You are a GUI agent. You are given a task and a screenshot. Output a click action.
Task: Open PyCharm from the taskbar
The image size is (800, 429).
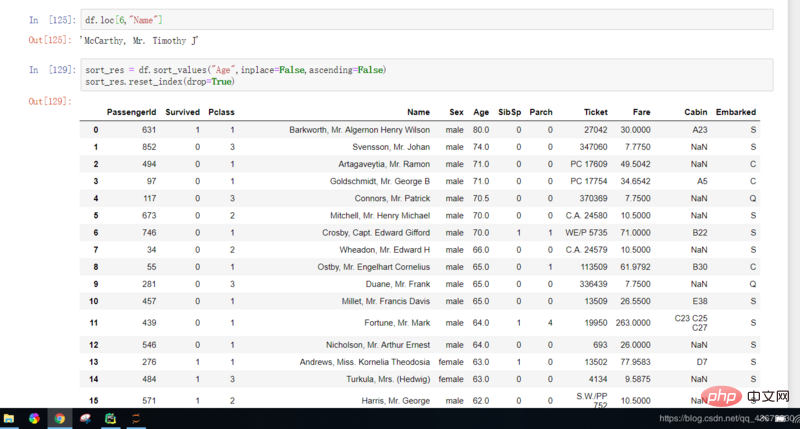110,419
